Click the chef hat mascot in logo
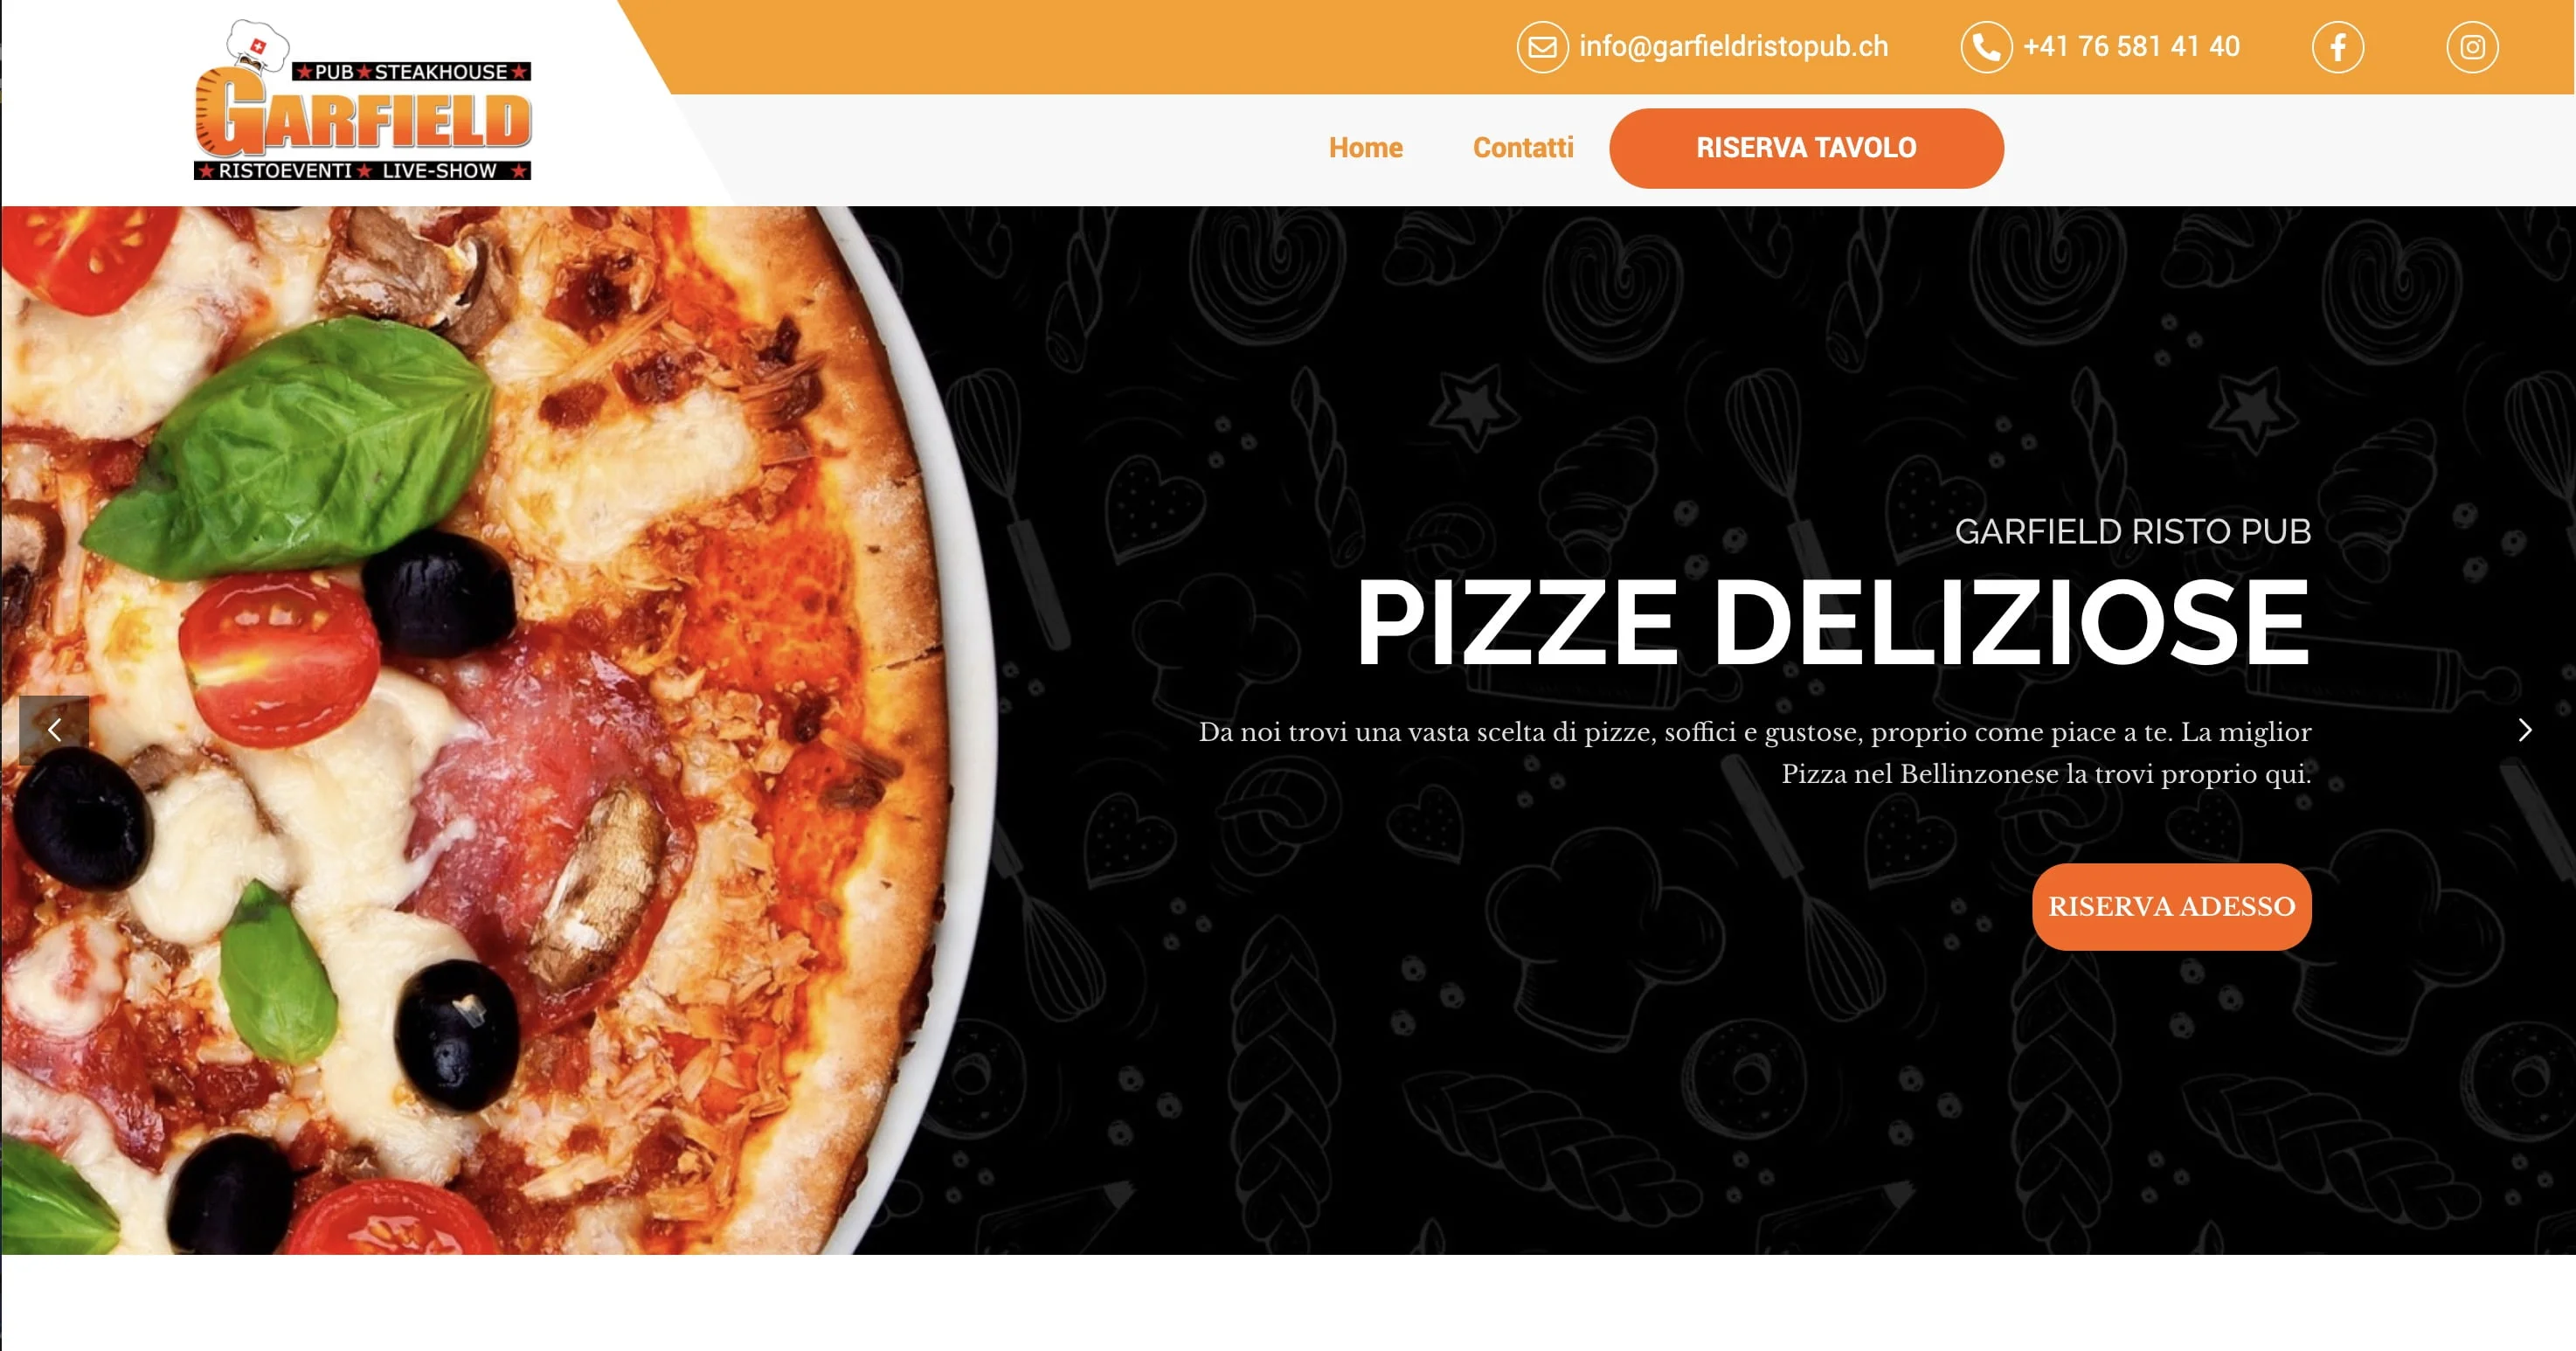The height and width of the screenshot is (1351, 2576). click(x=257, y=46)
